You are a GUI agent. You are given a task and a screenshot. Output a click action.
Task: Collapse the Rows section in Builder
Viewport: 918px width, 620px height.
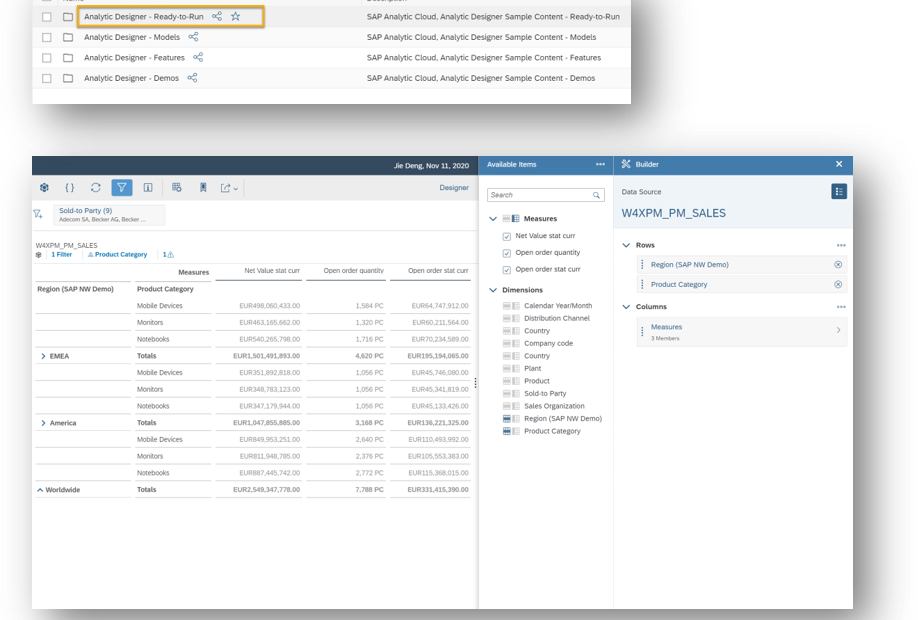click(x=626, y=245)
